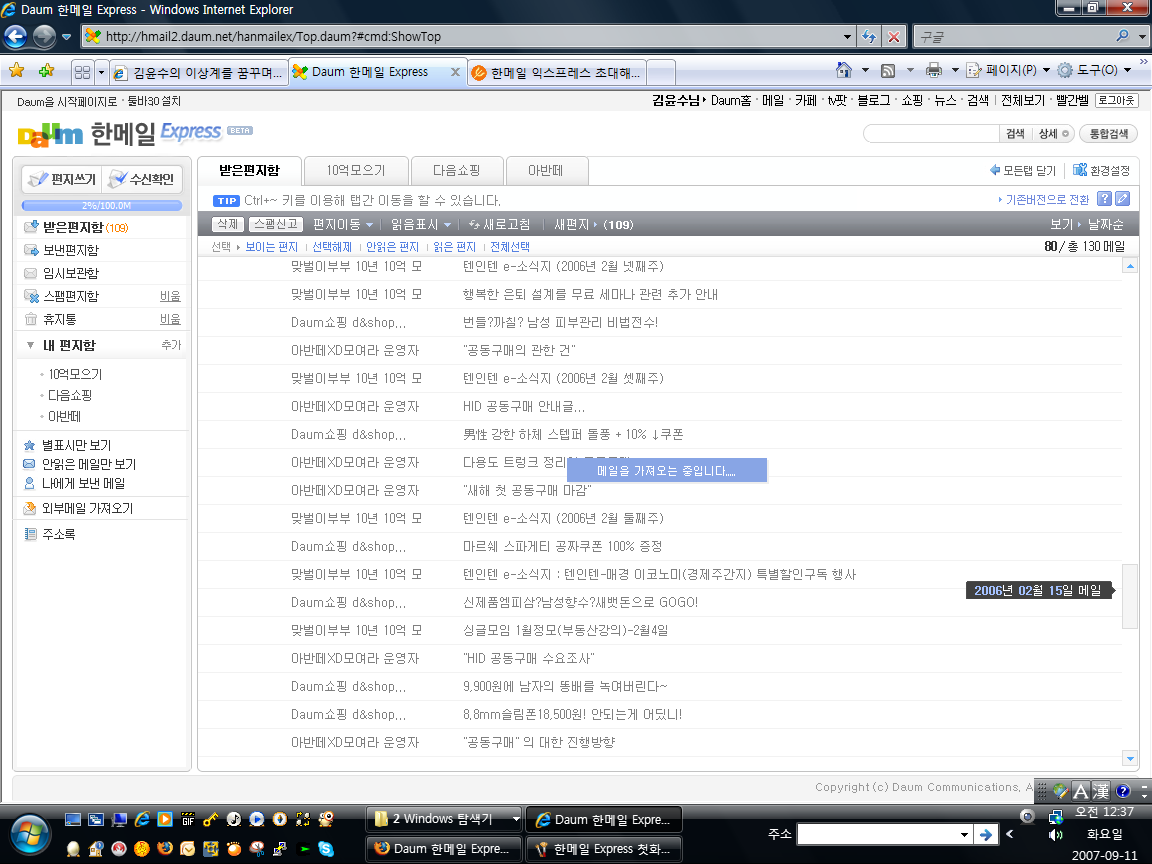This screenshot has width=1152, height=864.
Task: Open the IE 페이지(P) page menu
Action: click(1008, 70)
